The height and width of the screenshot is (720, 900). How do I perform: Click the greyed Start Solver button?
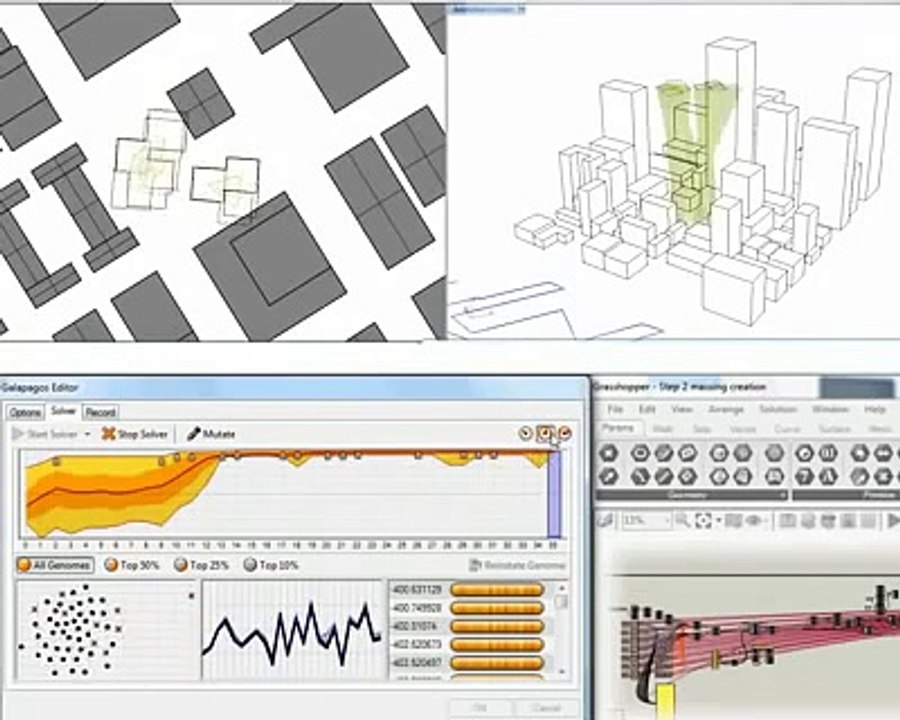(x=45, y=434)
